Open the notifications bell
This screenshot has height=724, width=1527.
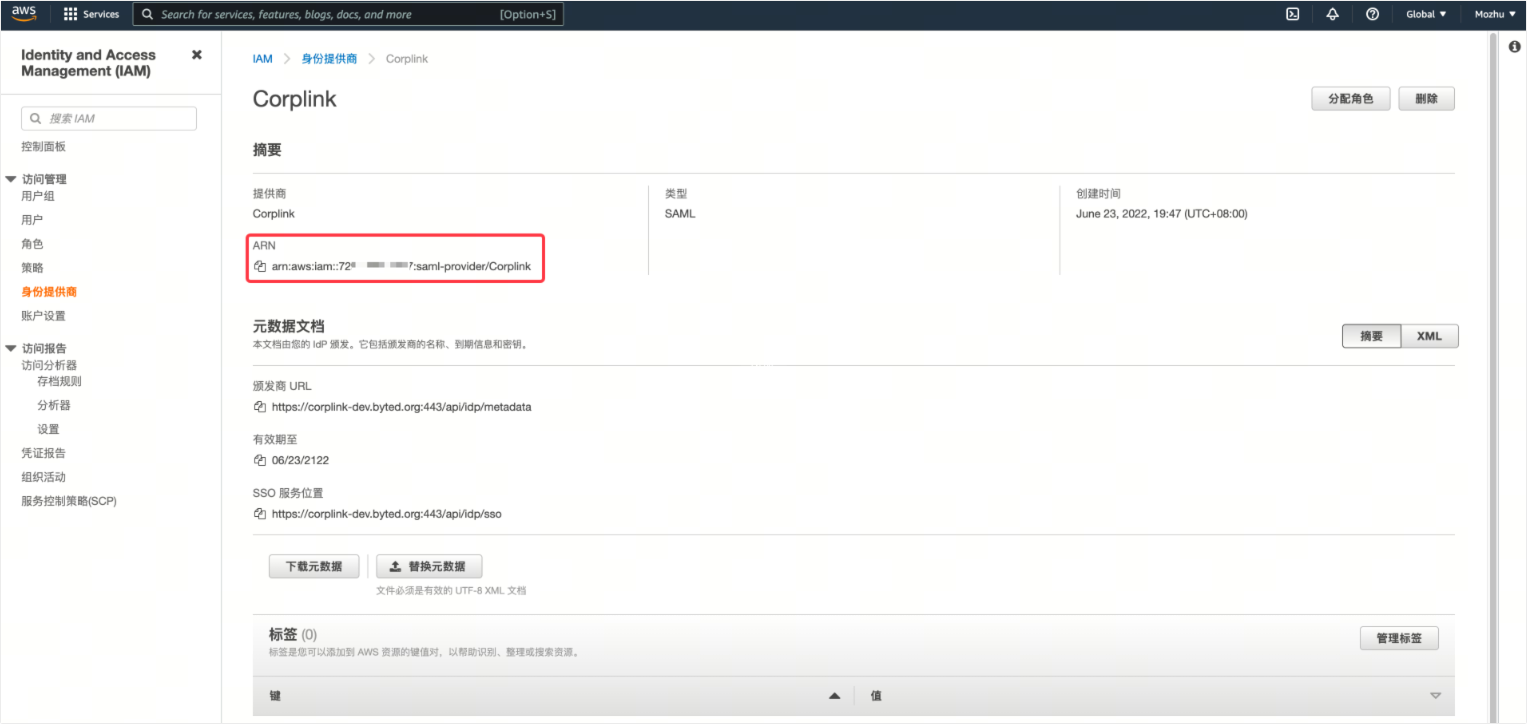coord(1332,14)
